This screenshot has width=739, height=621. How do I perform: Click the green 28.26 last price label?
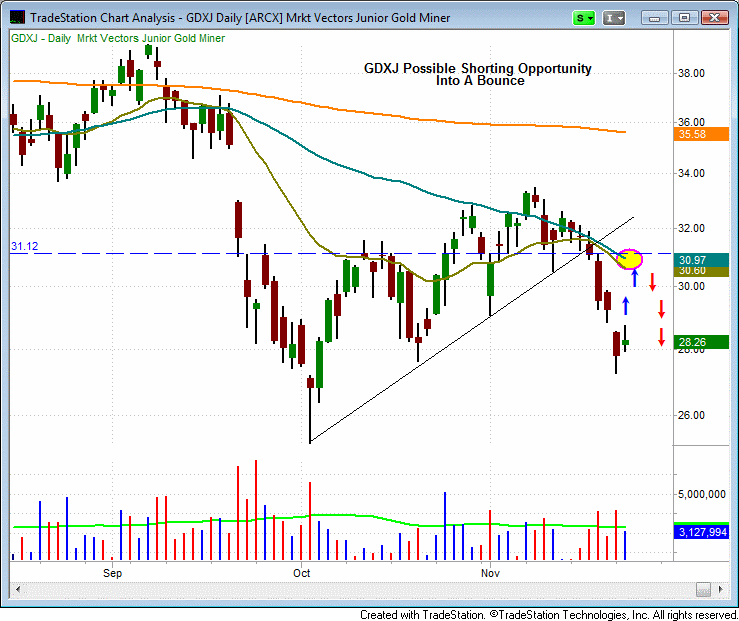(701, 342)
